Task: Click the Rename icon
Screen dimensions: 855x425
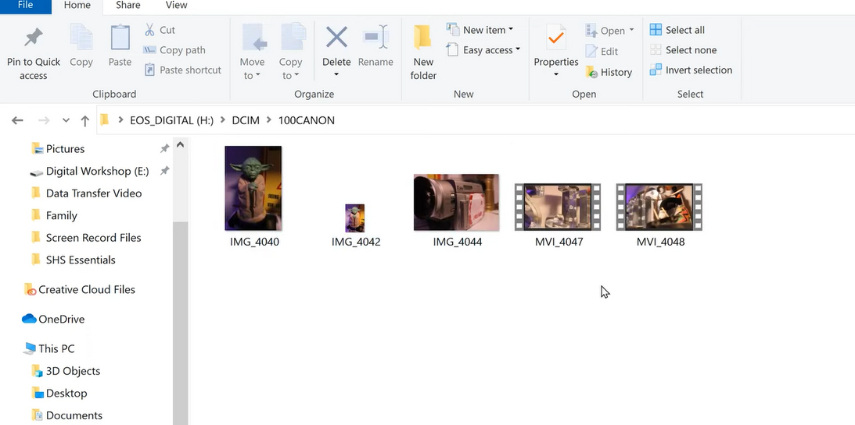Action: click(375, 38)
